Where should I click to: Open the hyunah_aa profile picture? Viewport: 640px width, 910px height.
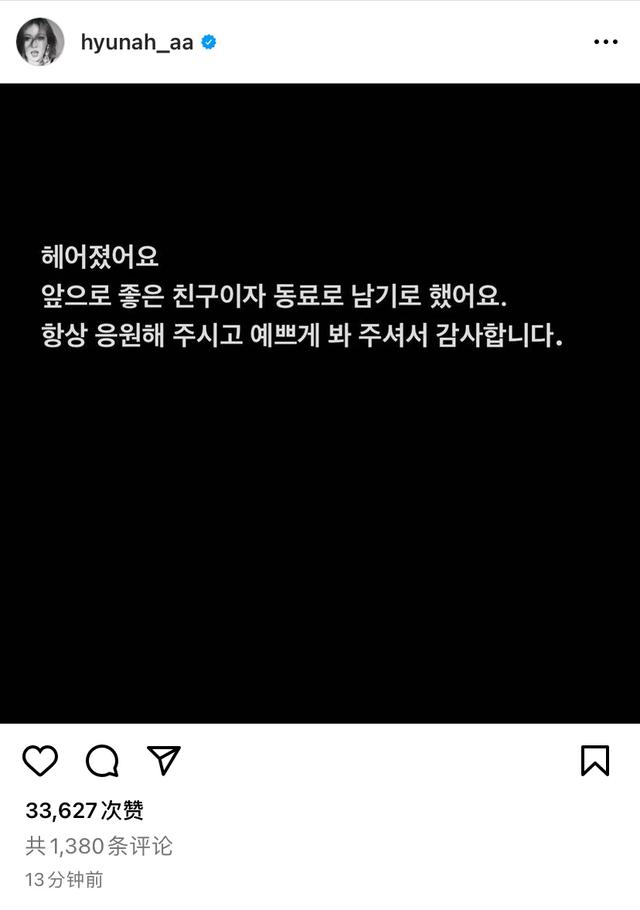click(40, 42)
